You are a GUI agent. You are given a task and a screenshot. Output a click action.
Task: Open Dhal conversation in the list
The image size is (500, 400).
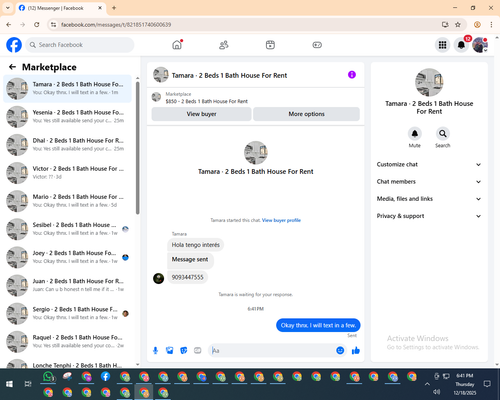point(67,145)
